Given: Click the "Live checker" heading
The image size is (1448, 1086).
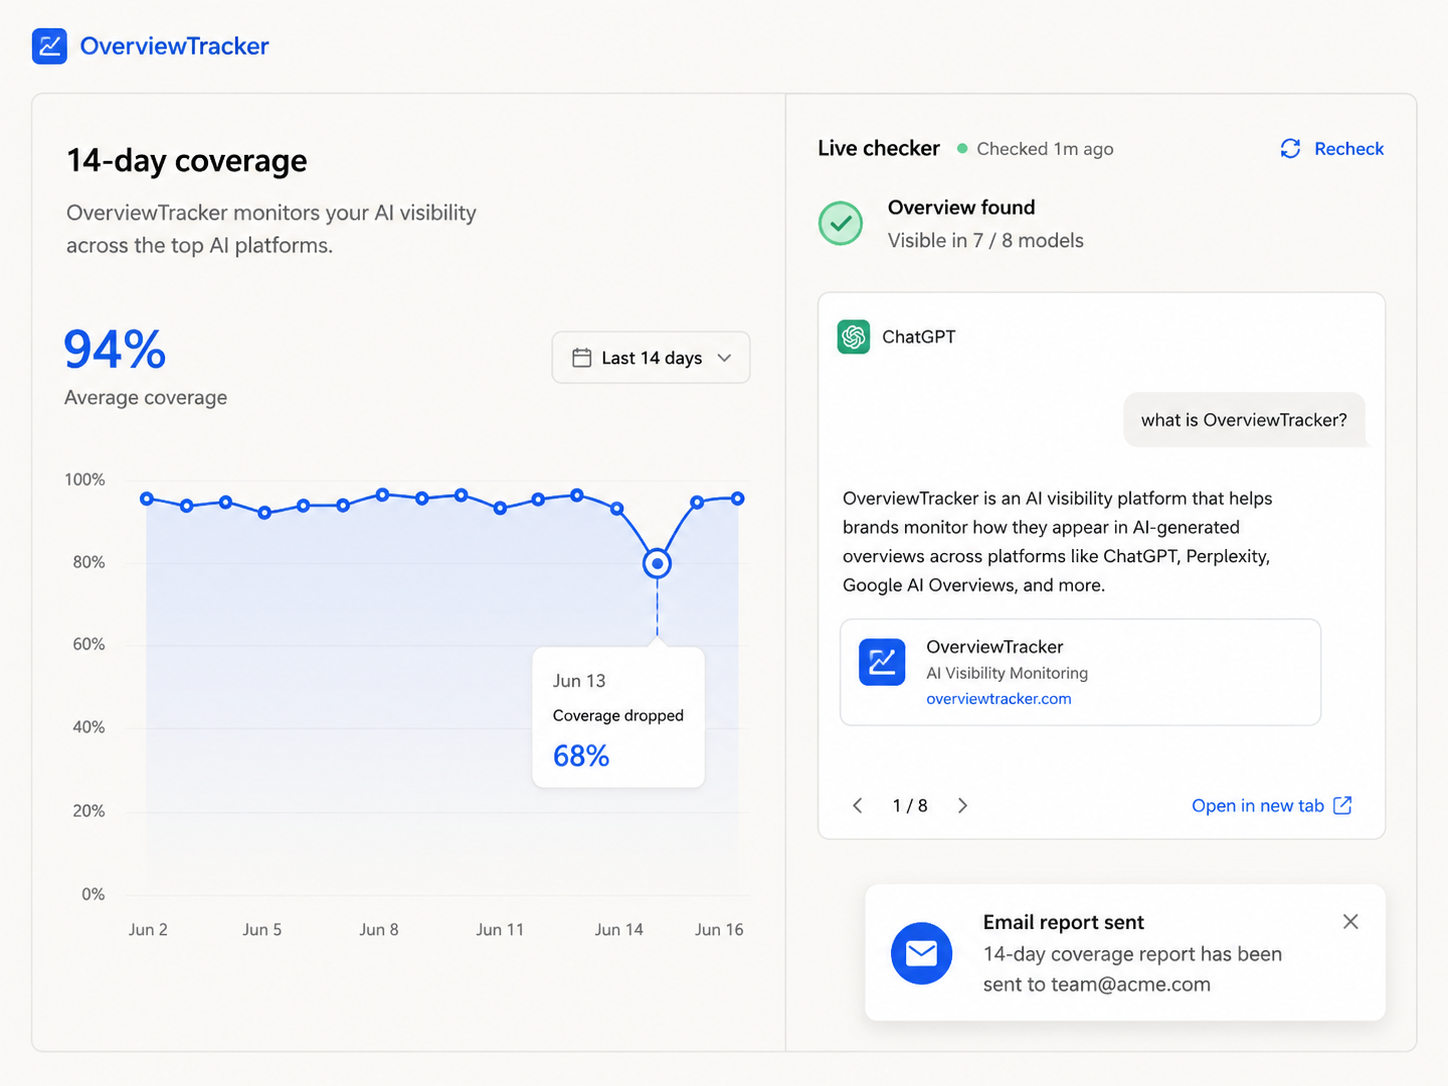Looking at the screenshot, I should 879,149.
